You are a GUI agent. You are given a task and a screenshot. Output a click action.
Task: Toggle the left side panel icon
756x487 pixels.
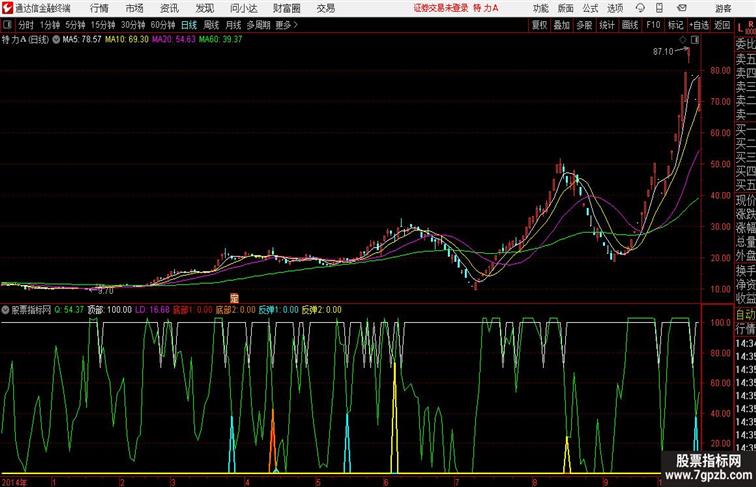7,25
